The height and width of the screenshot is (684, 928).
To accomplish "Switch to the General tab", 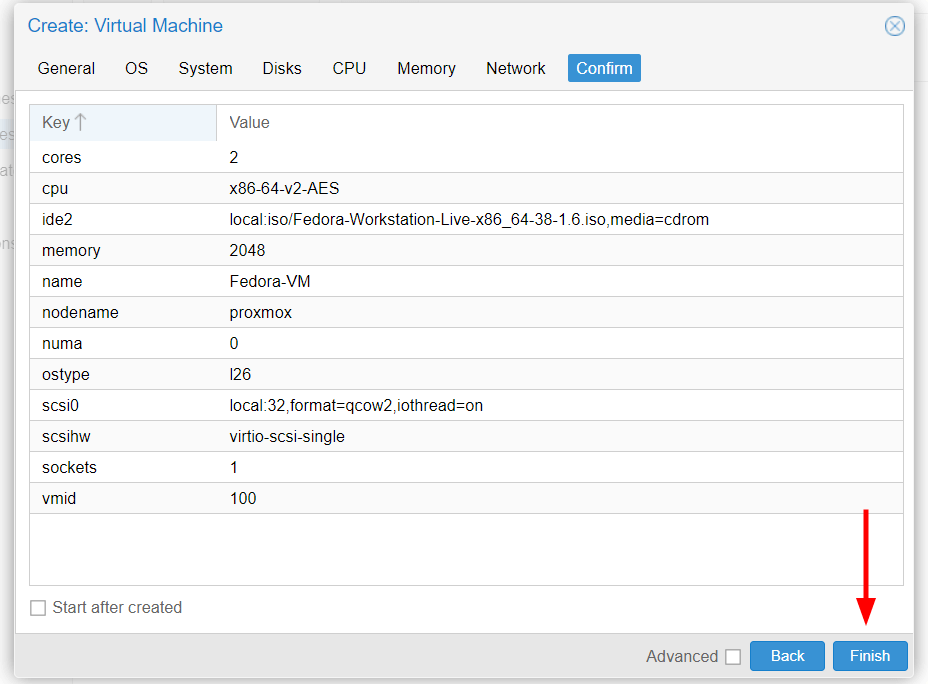I will (66, 68).
